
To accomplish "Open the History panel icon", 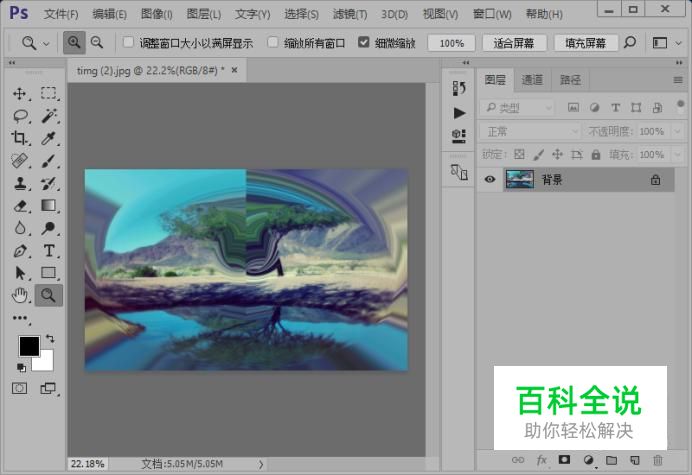I will (x=459, y=88).
